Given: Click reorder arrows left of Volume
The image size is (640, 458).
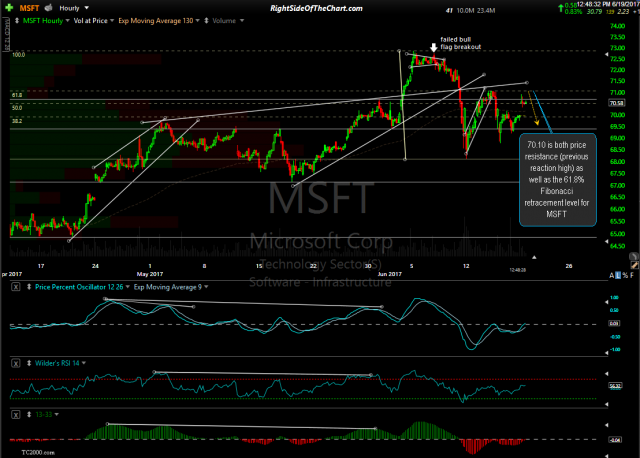Looking at the screenshot, I should pos(206,20).
